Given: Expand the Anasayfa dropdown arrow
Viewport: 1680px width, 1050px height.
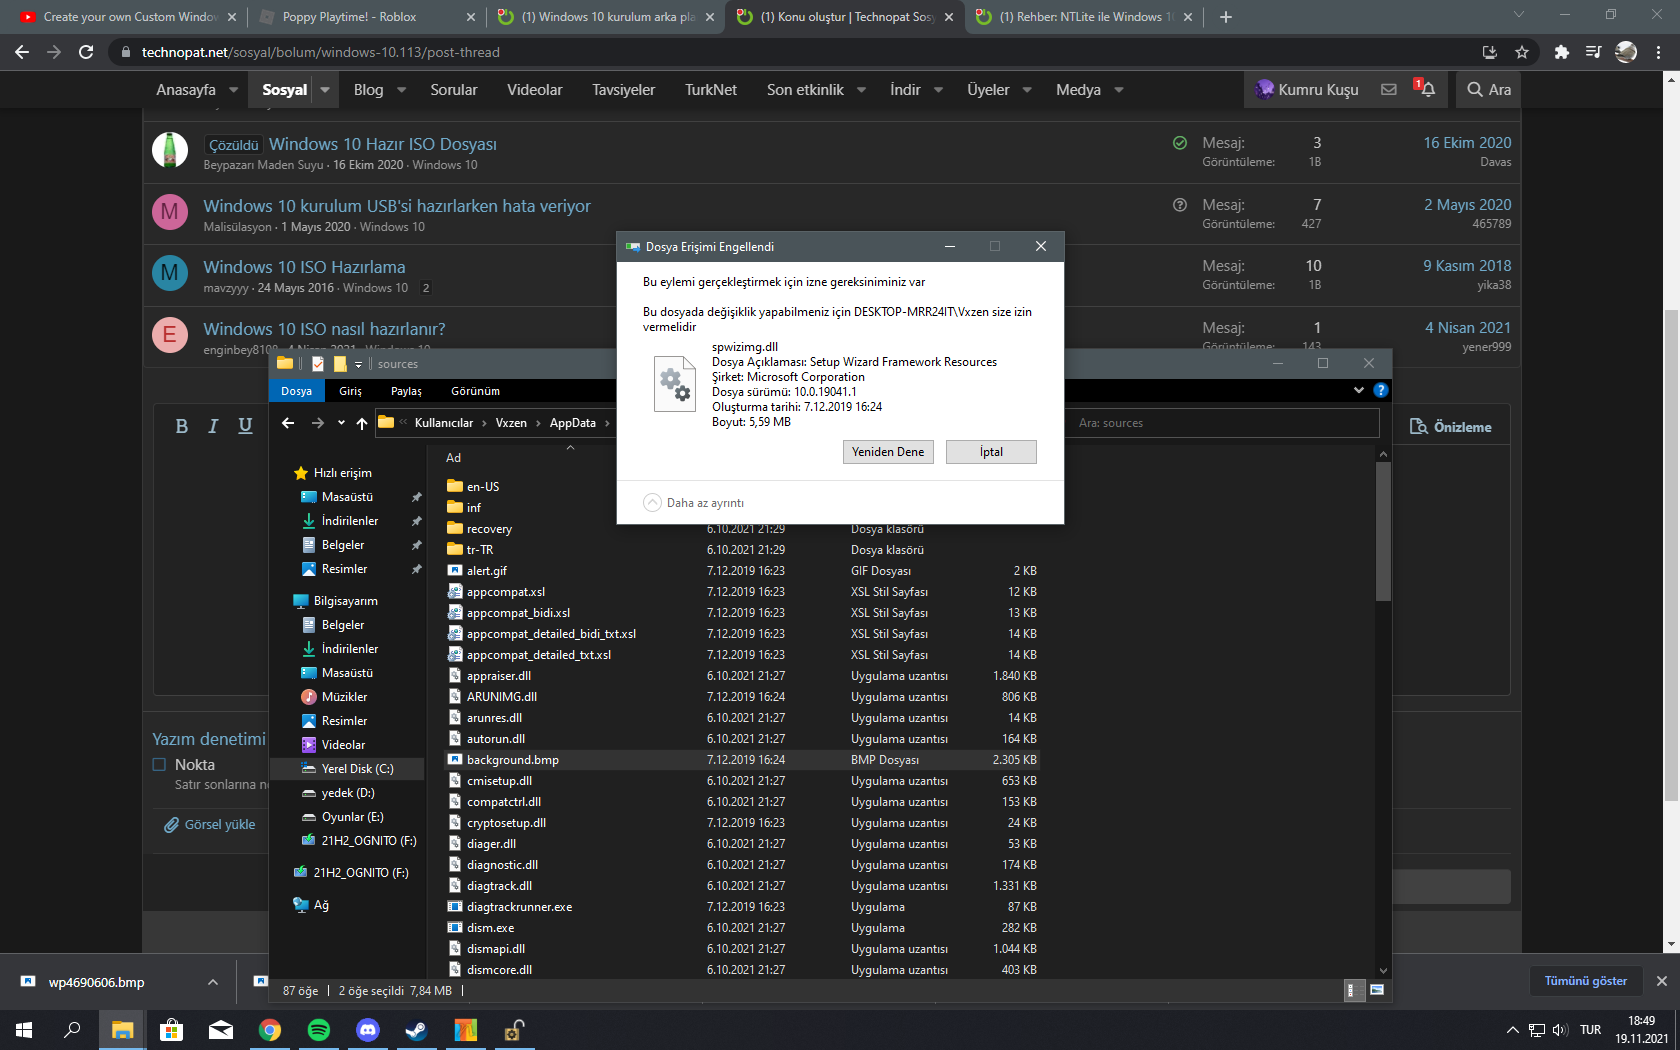Looking at the screenshot, I should (233, 90).
